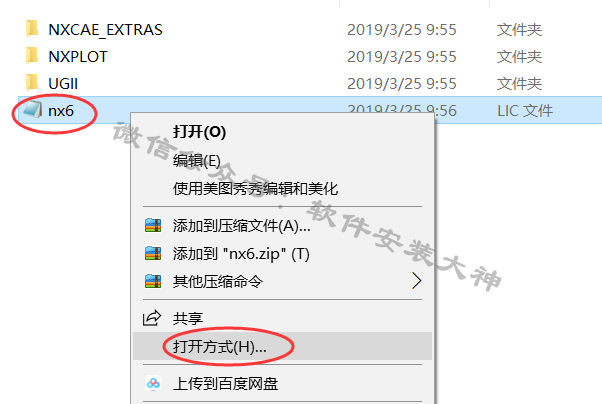Viewport: 602px width, 404px height.
Task: Click archive icon beside 添加到 "nx6.zip"
Action: tap(153, 253)
